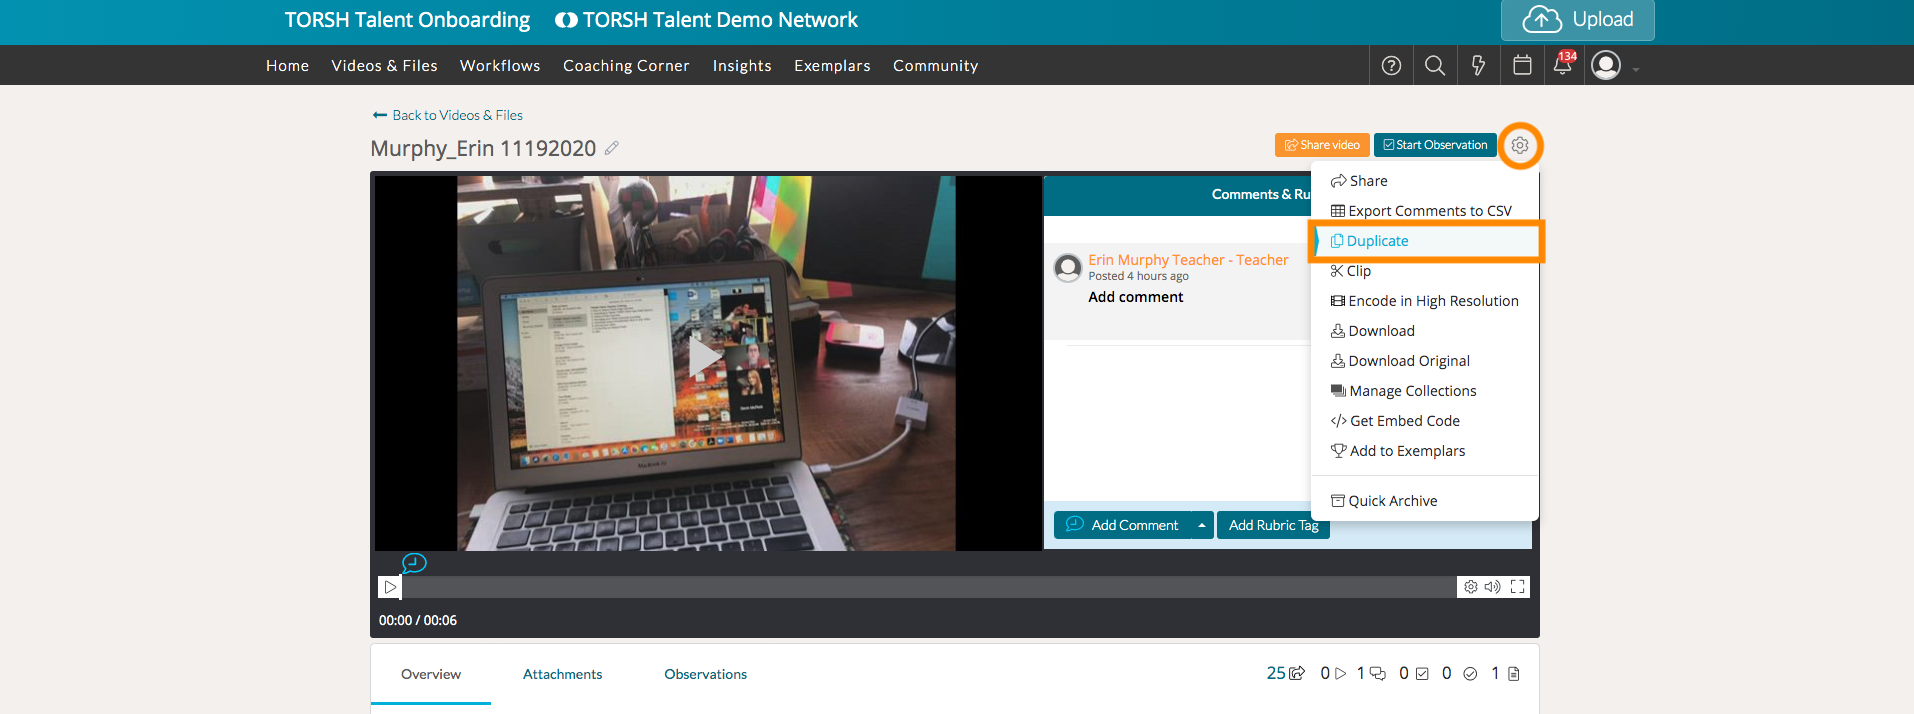Select Duplicate from the settings menu

coord(1377,241)
